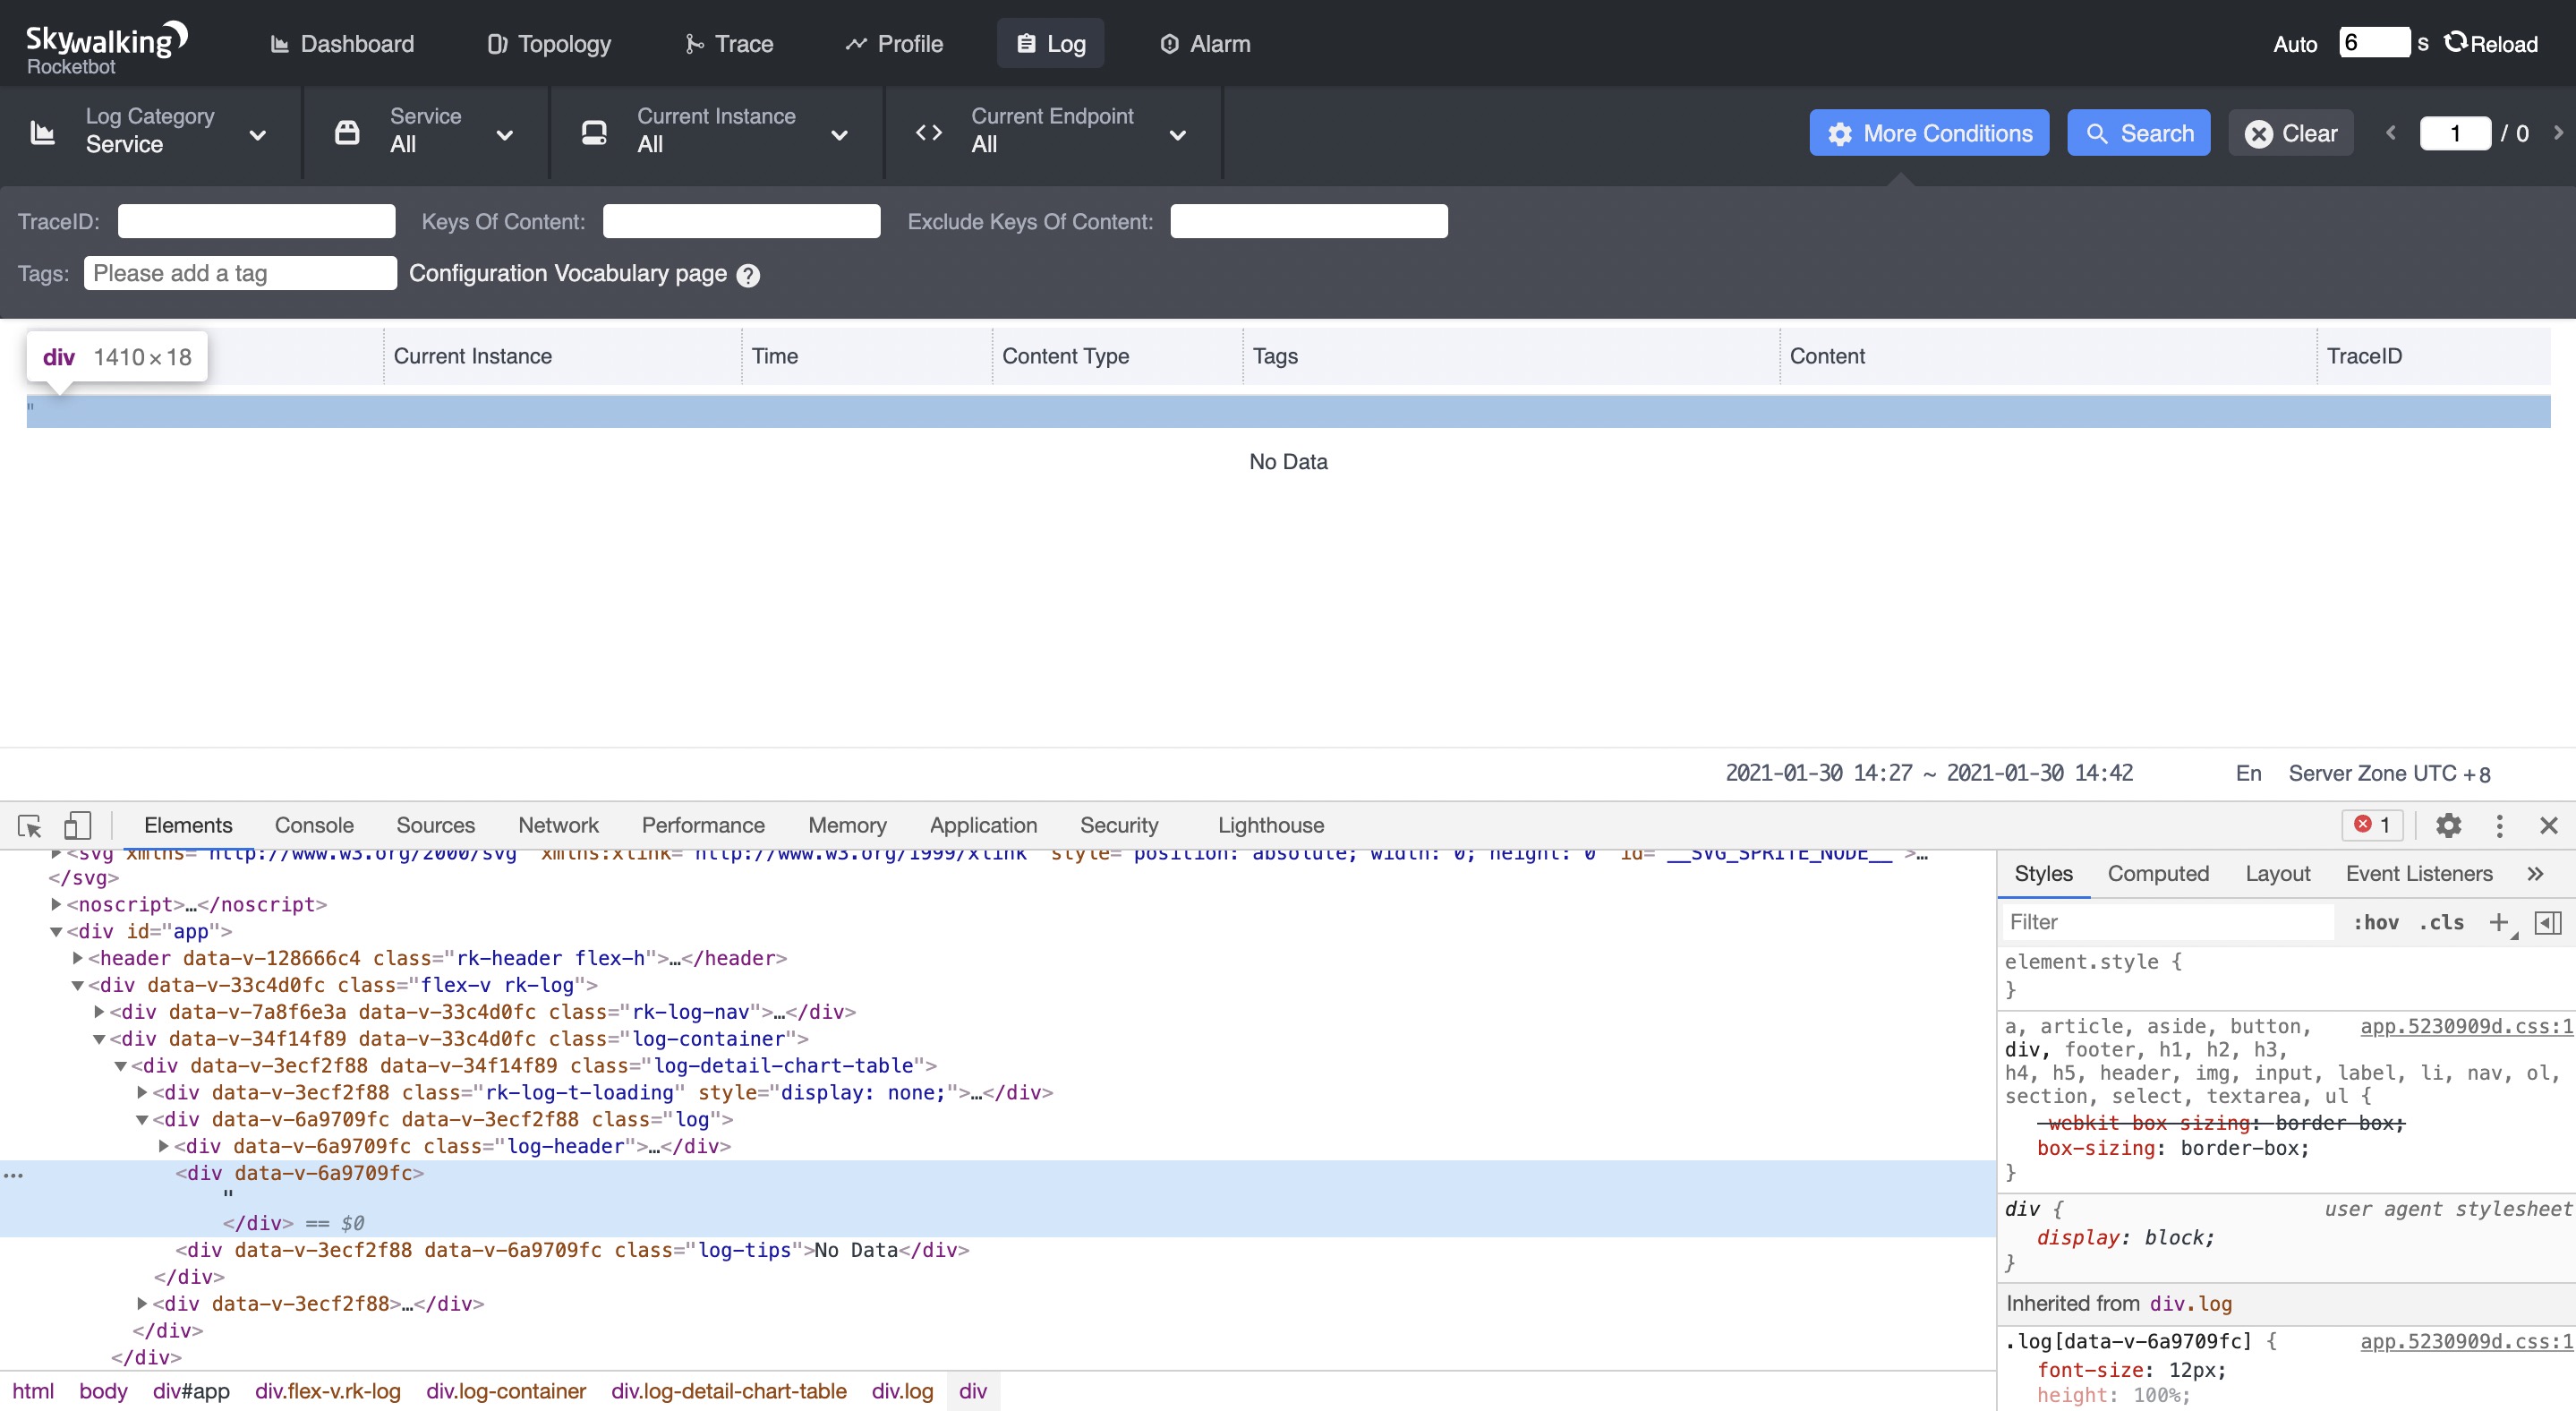Toggle the device toolbar icon in DevTools
This screenshot has width=2576, height=1411.
tap(77, 826)
